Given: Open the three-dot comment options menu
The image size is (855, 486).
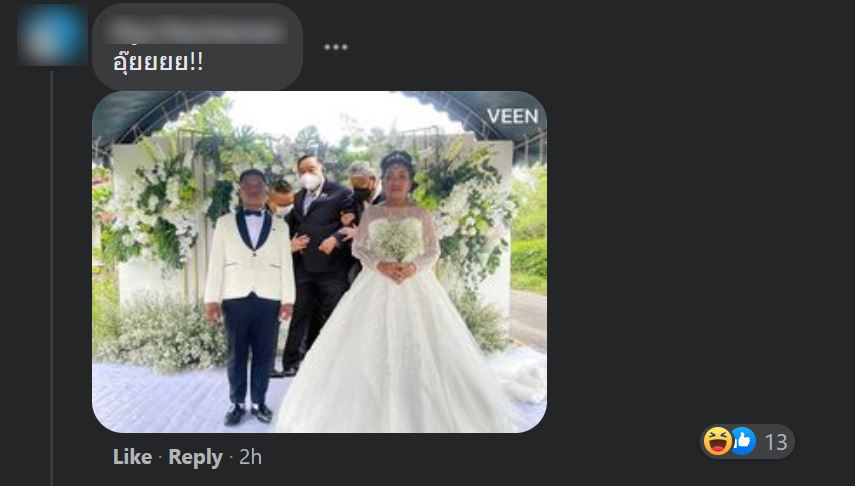Looking at the screenshot, I should tap(335, 47).
